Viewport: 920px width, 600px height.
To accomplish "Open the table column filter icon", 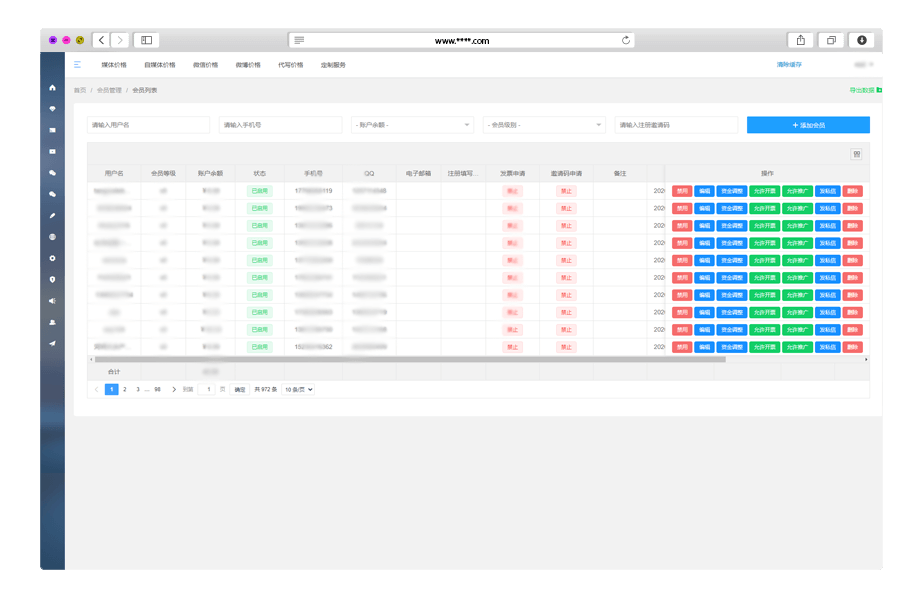I will (857, 154).
